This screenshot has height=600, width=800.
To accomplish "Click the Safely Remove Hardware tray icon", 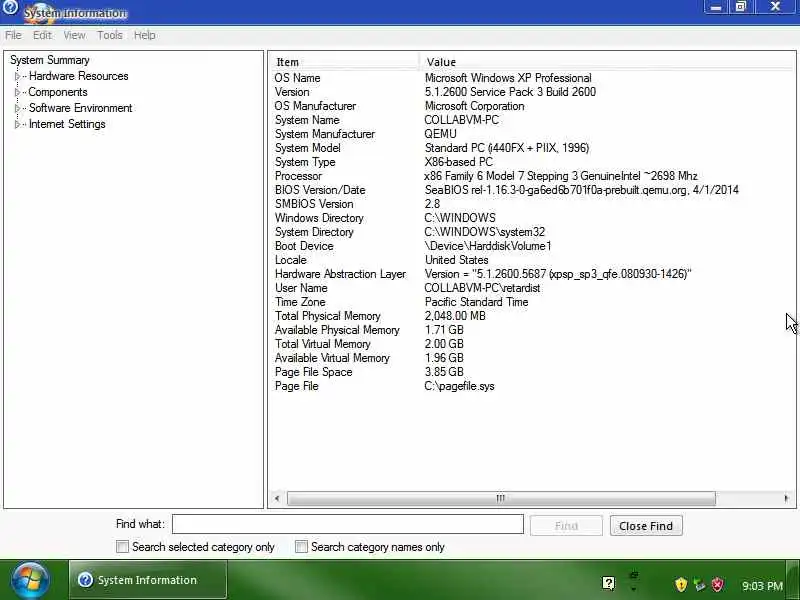I will [699, 585].
